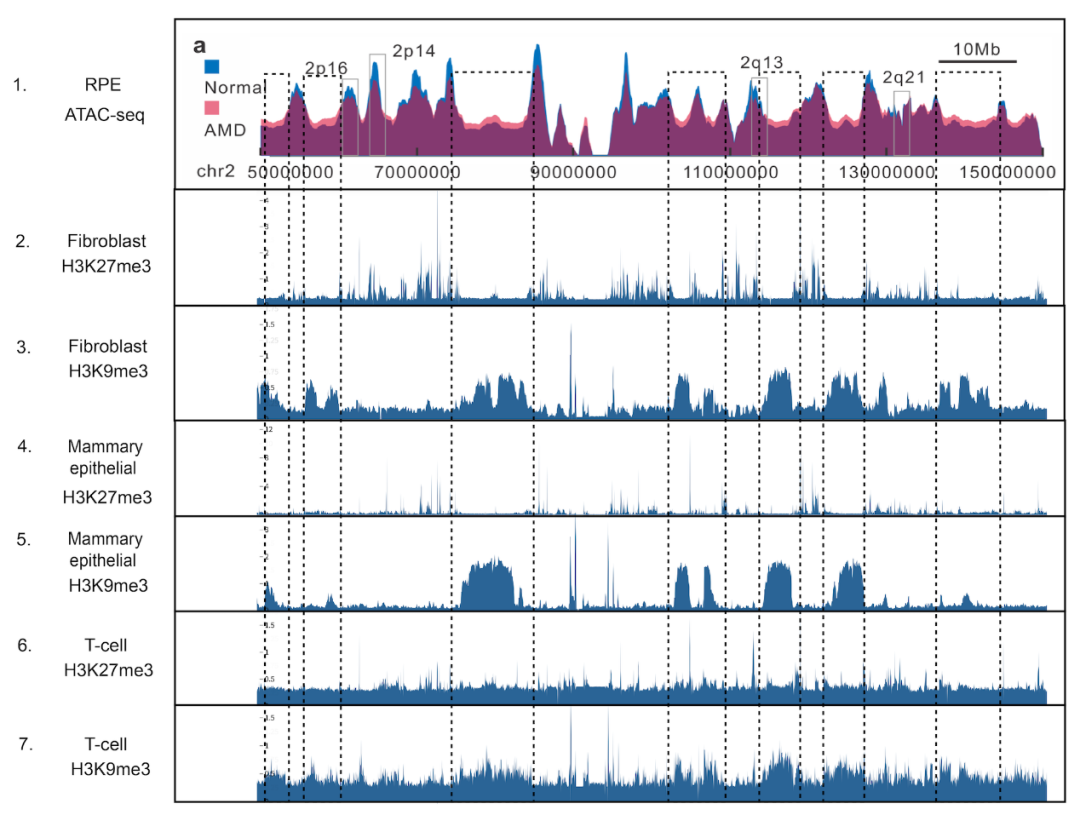The image size is (1080, 815).
Task: Click track number '3.'
Action: [23, 347]
